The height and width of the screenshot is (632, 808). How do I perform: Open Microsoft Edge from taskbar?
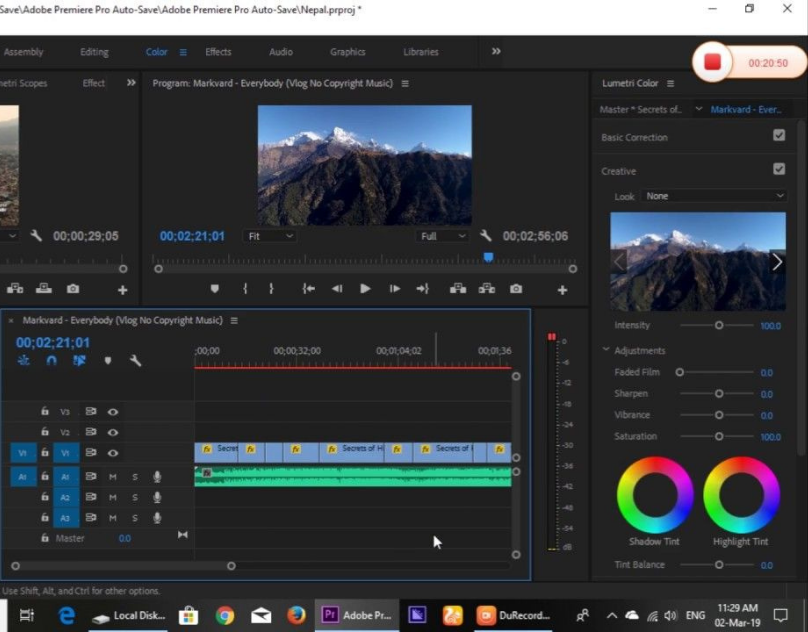(x=66, y=615)
